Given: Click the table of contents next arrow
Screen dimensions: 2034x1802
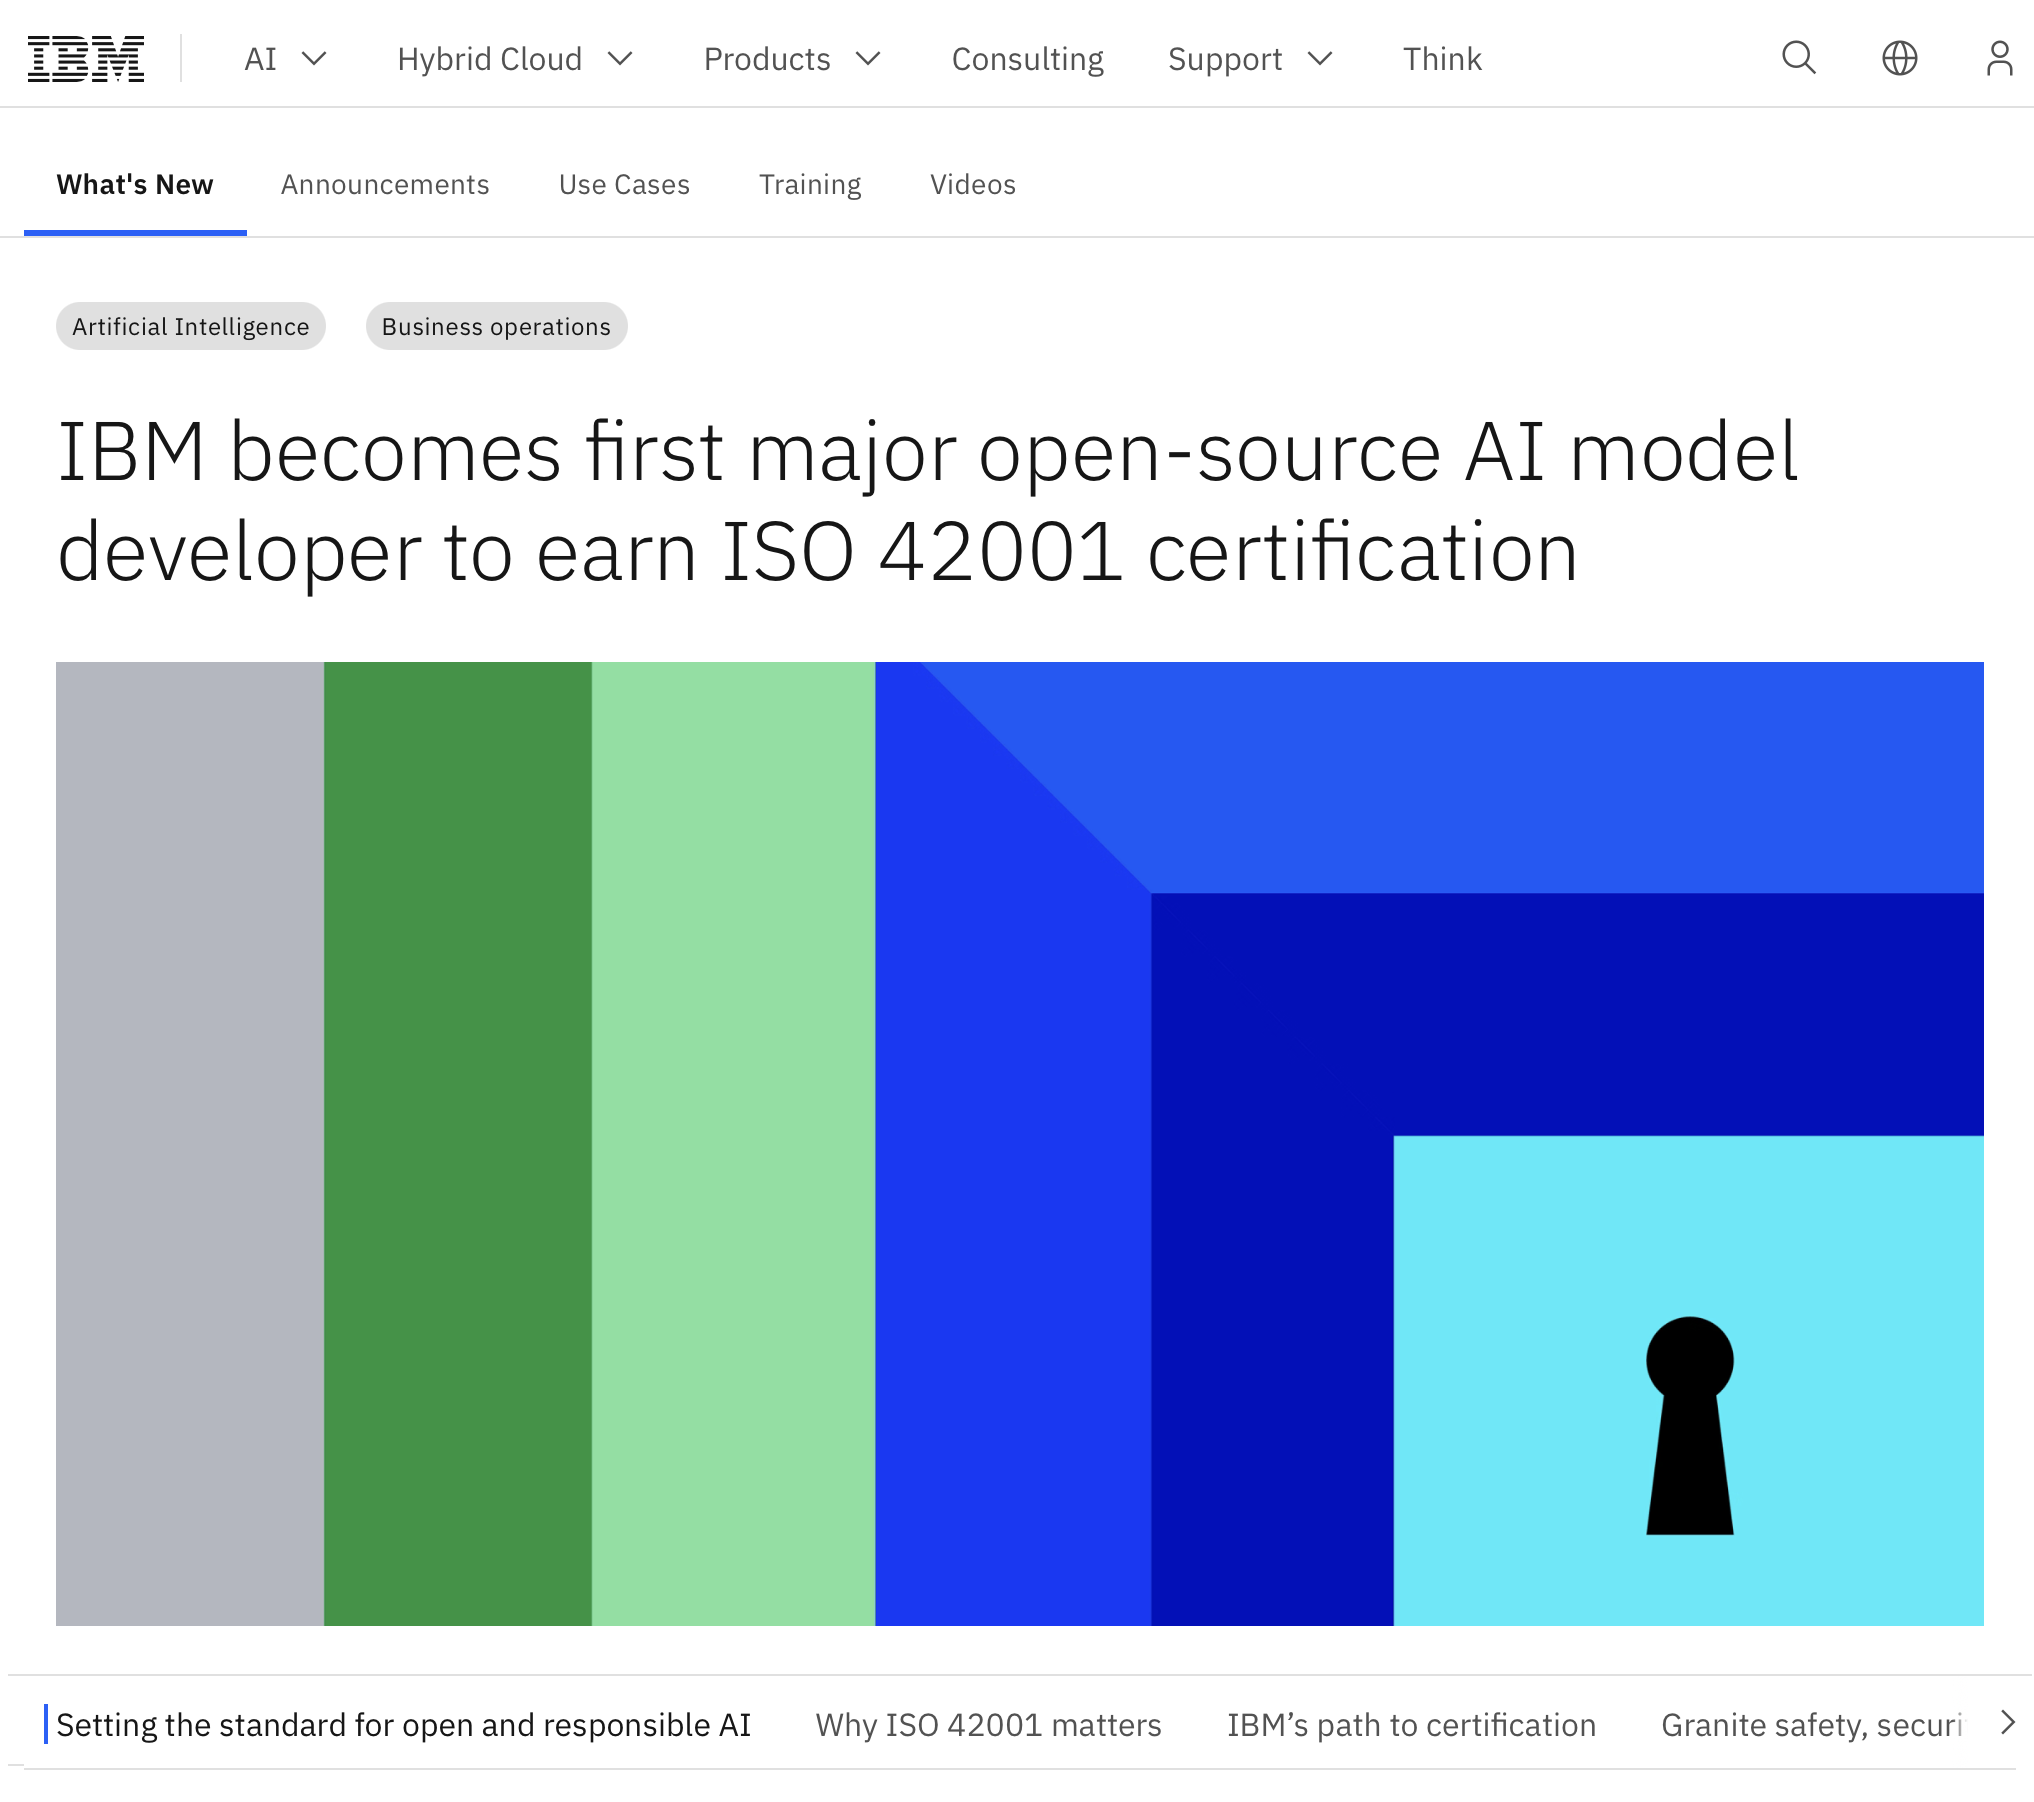Looking at the screenshot, I should [2007, 1723].
